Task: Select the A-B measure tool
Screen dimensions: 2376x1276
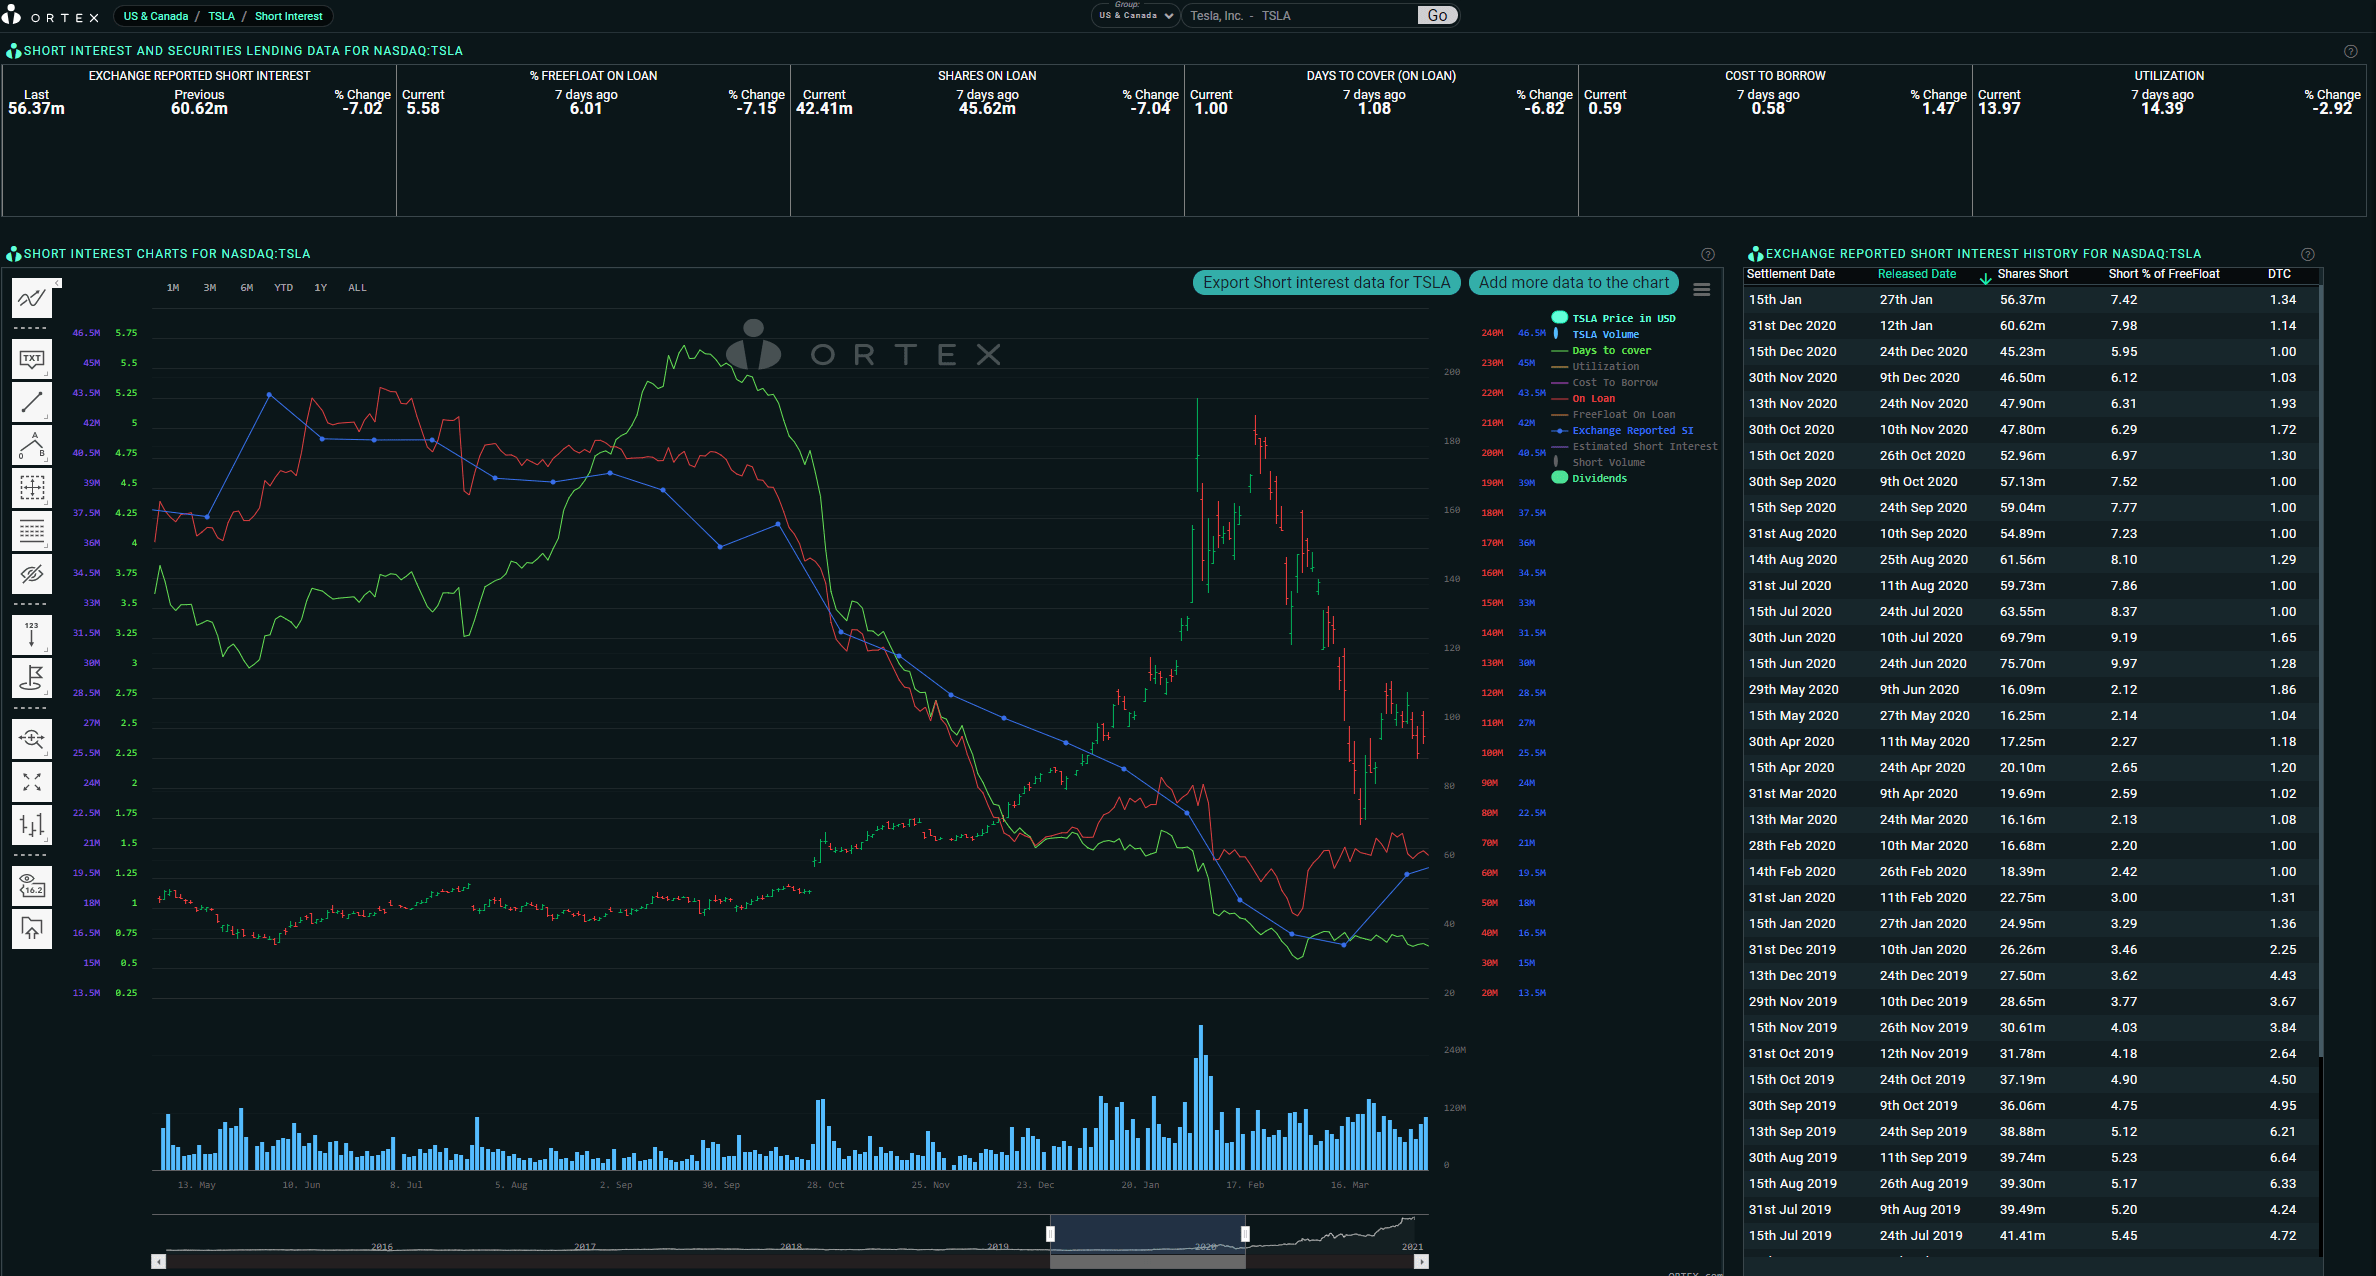Action: (32, 445)
